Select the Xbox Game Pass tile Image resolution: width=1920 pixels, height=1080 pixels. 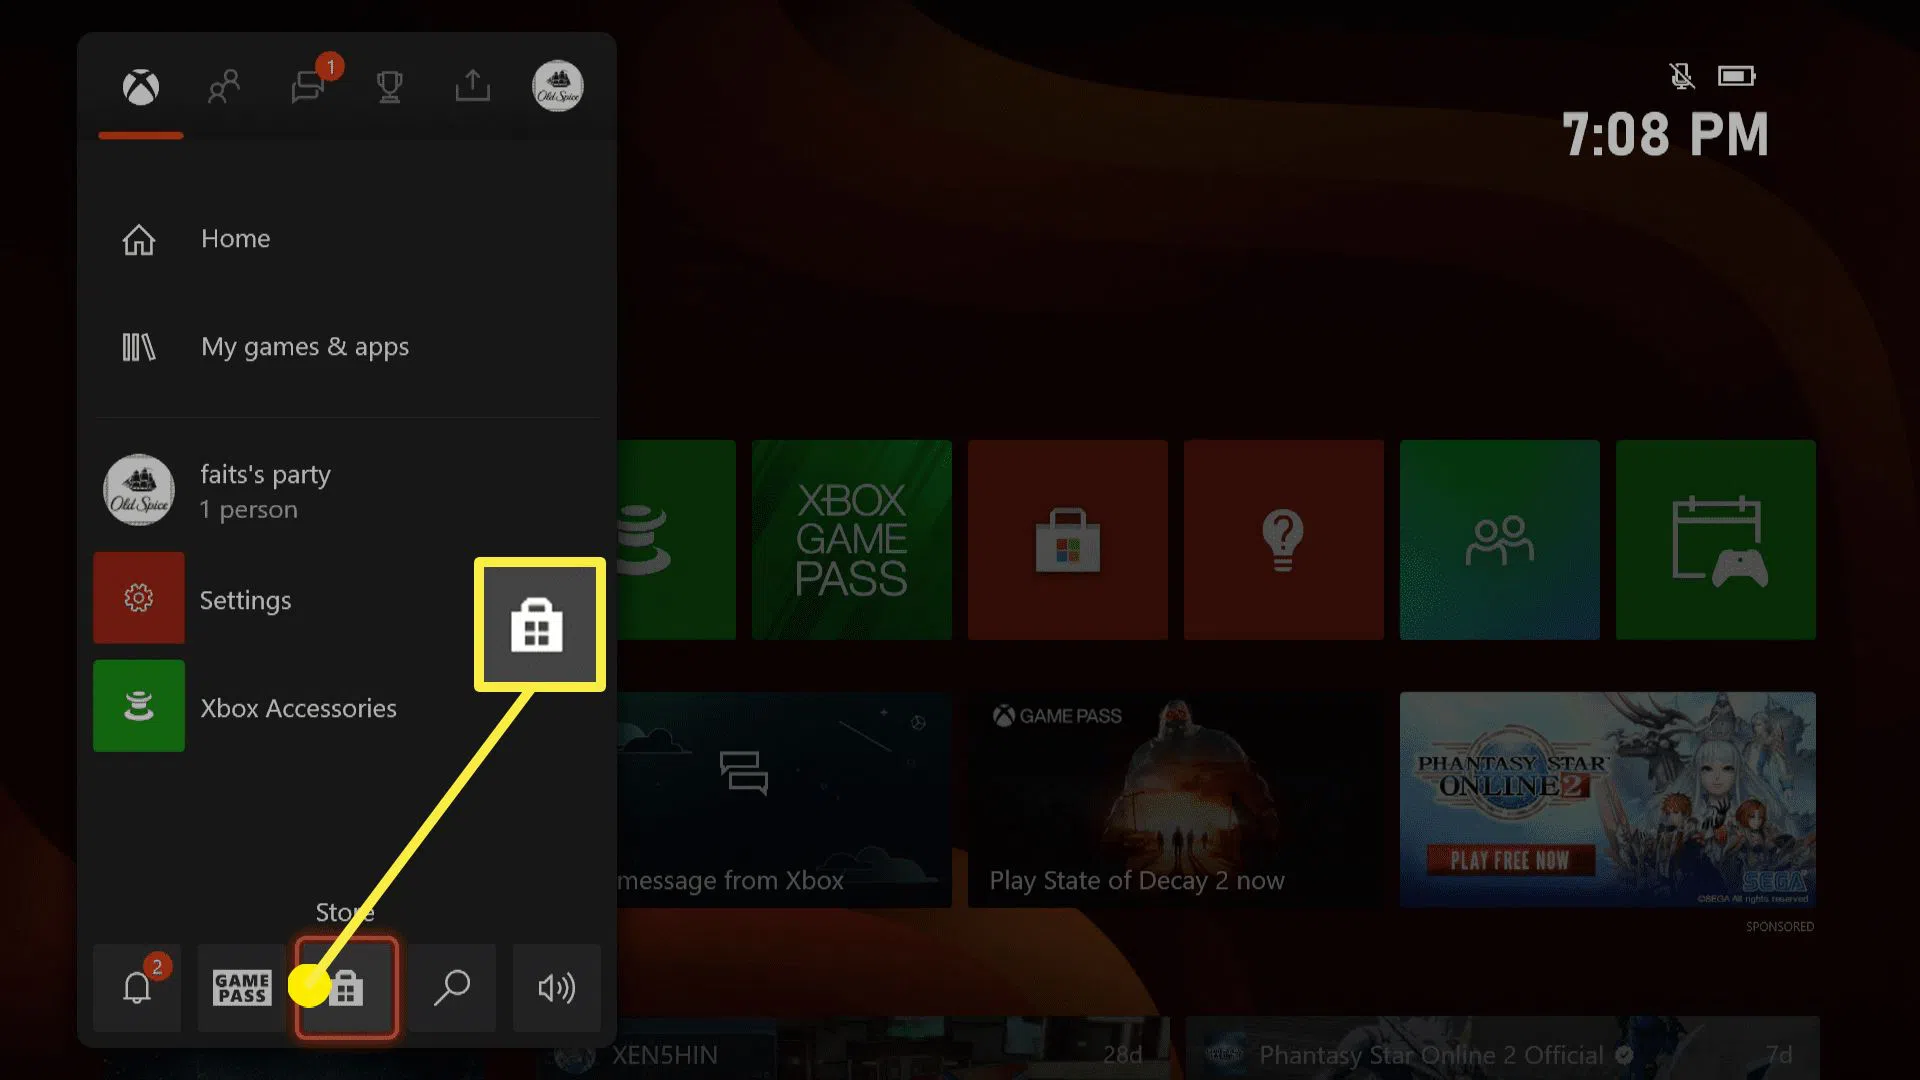point(851,540)
